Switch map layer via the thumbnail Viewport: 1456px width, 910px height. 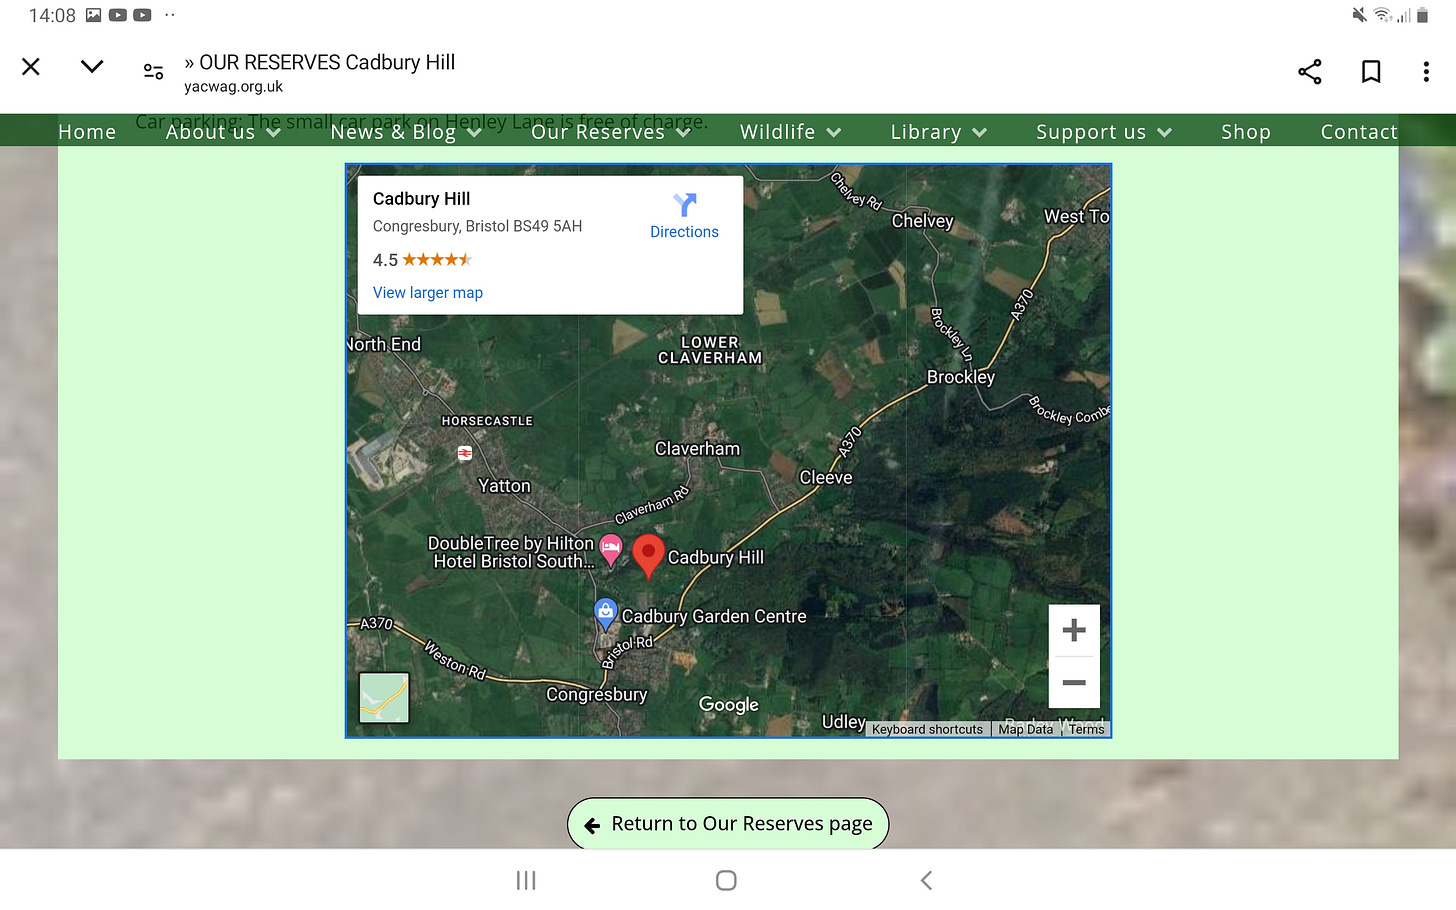coord(384,698)
